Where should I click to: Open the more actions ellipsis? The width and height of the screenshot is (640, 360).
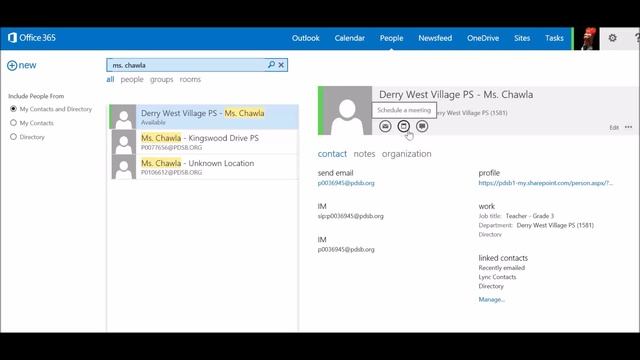pyautogui.click(x=629, y=127)
